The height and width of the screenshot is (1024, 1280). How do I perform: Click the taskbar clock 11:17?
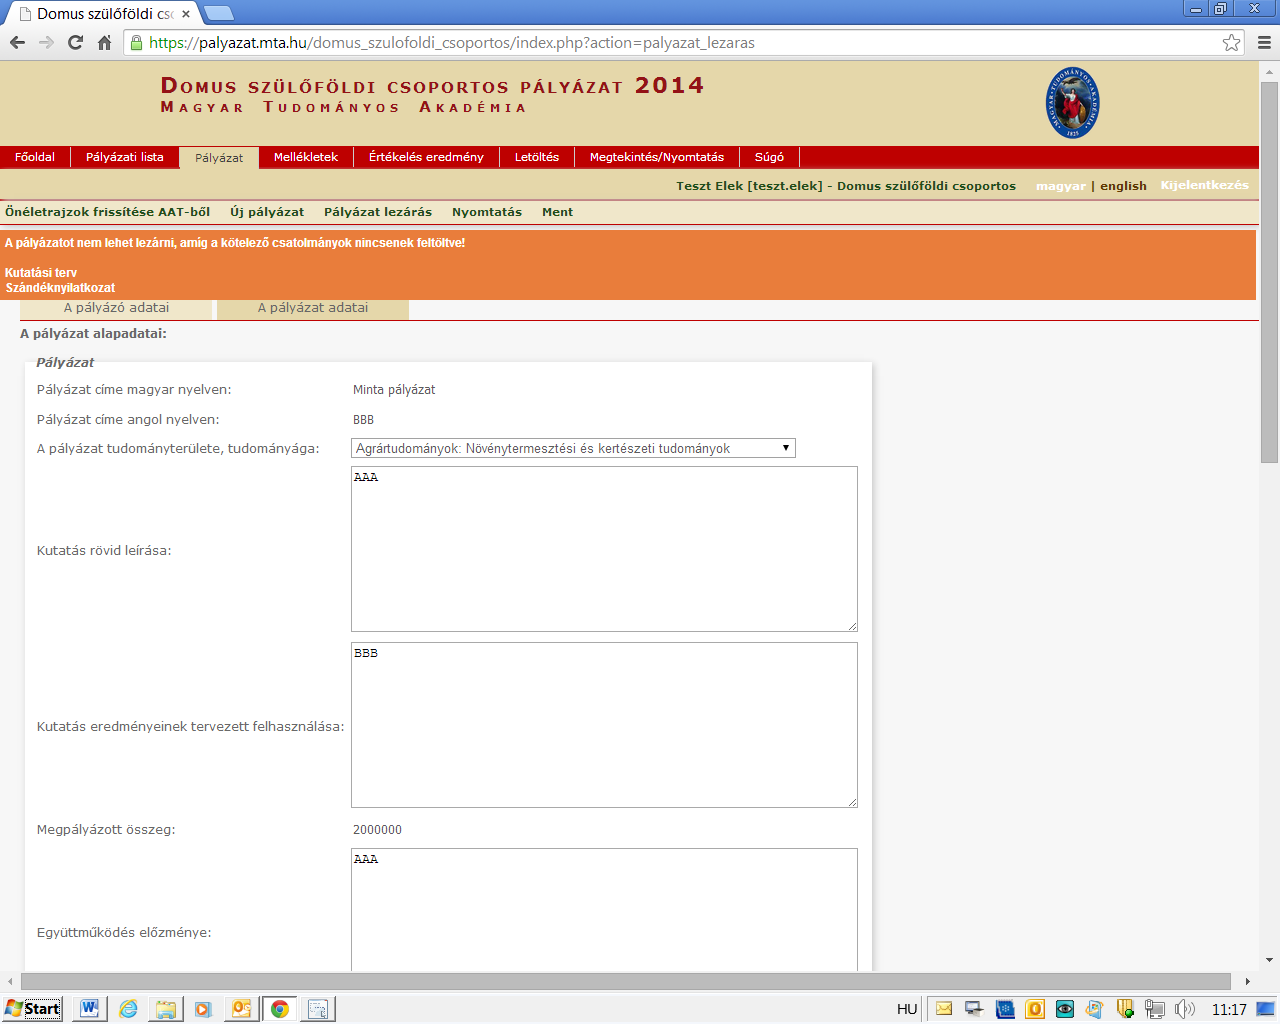[x=1229, y=1009]
